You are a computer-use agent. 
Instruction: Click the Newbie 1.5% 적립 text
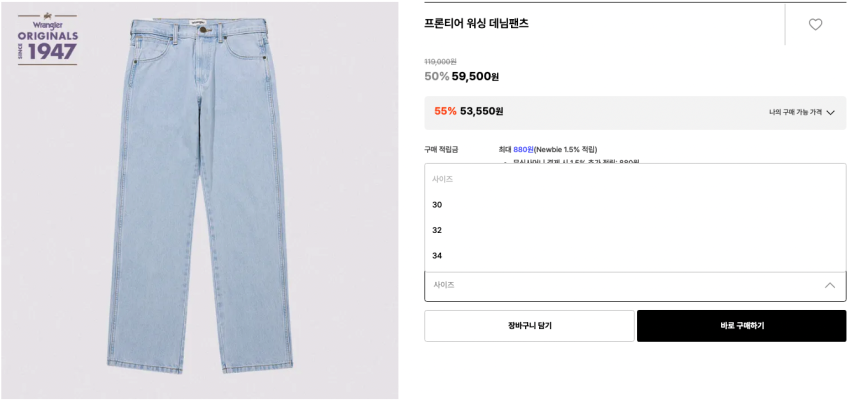tap(565, 149)
